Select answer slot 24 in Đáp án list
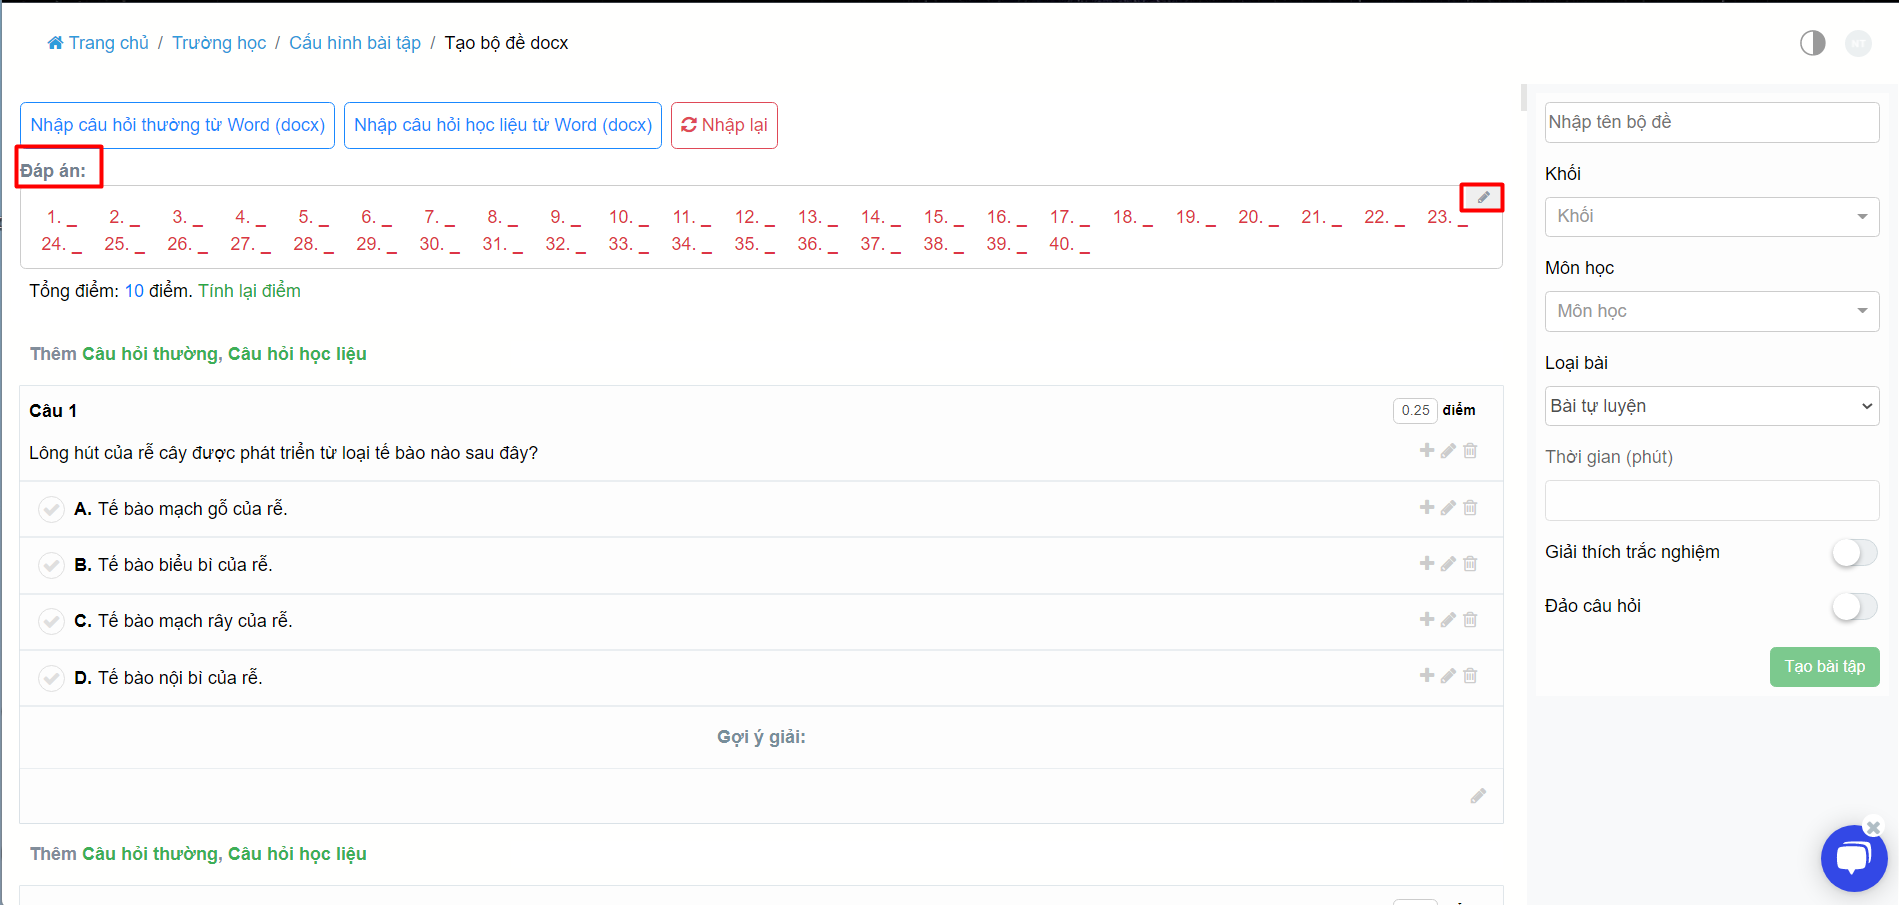The height and width of the screenshot is (905, 1899). pyautogui.click(x=62, y=244)
